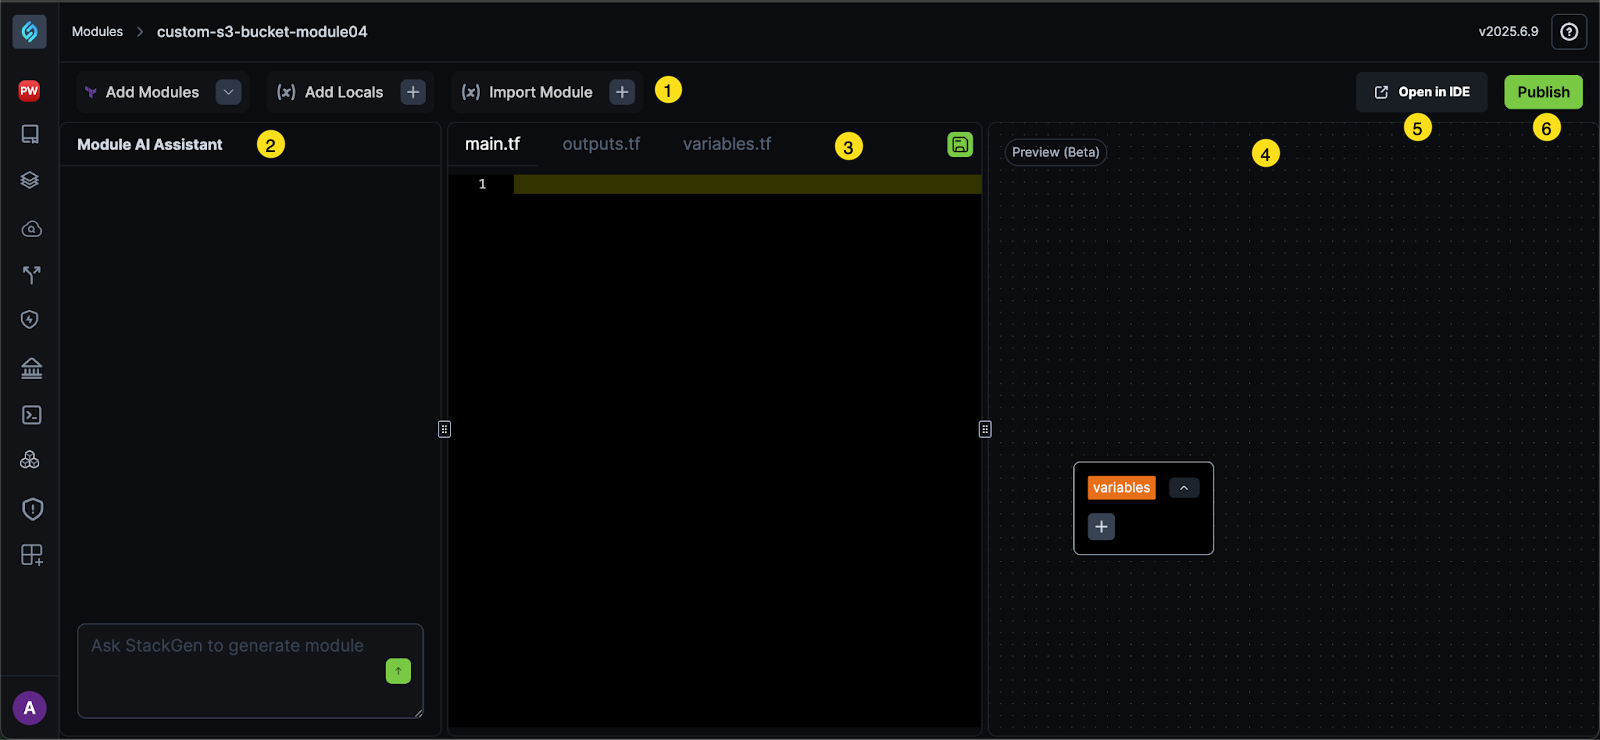Open the stacked layers sidebar icon

click(x=30, y=180)
